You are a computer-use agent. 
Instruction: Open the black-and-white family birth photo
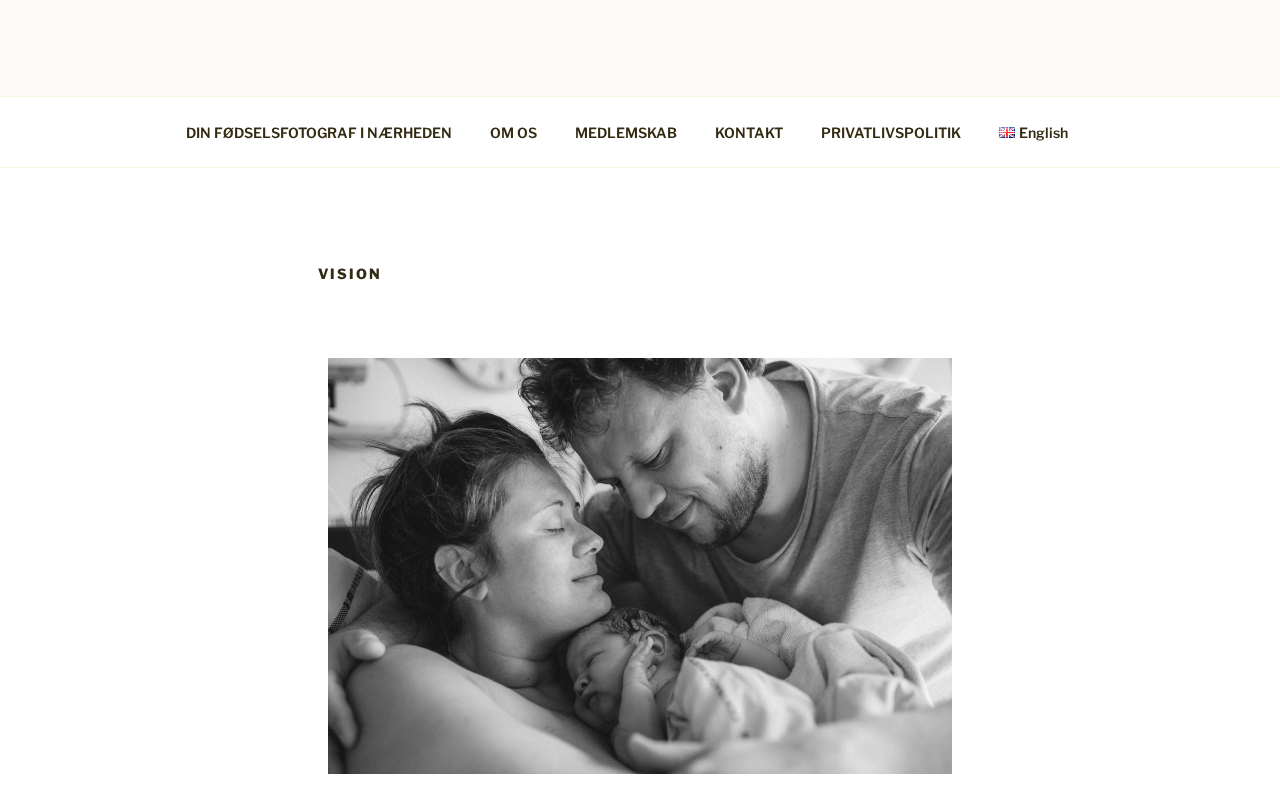[640, 566]
